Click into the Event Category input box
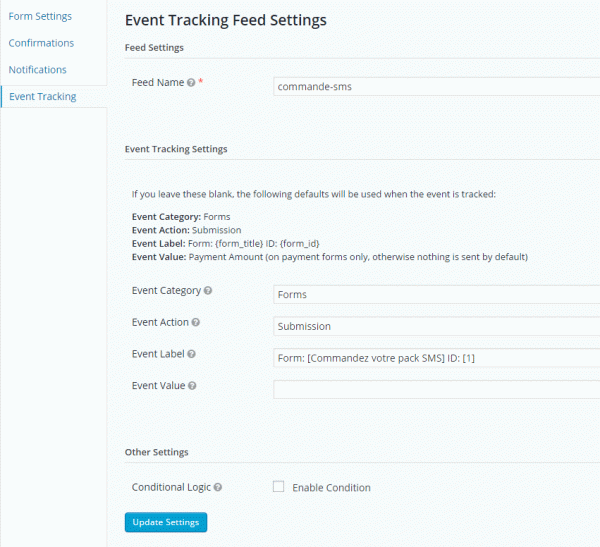Viewport: 600px width, 547px height. [x=436, y=294]
